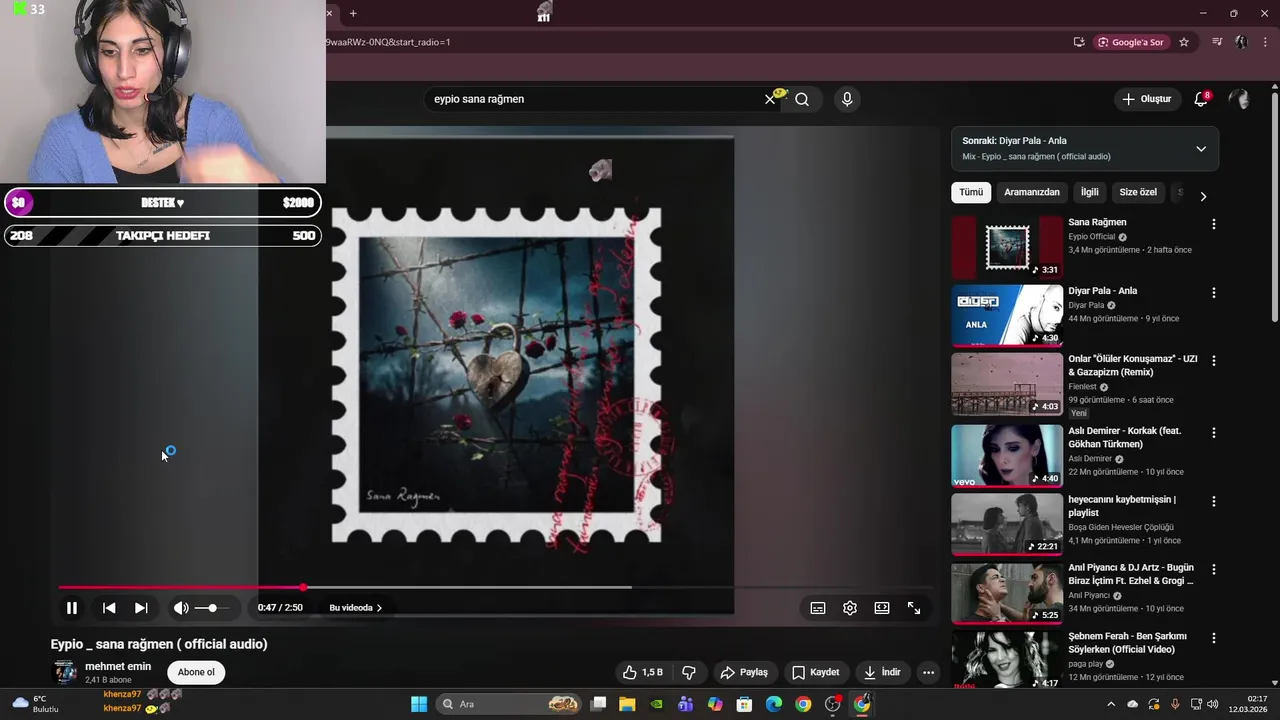Save video with Kaydet button
This screenshot has height=720, width=1280.
tap(816, 672)
